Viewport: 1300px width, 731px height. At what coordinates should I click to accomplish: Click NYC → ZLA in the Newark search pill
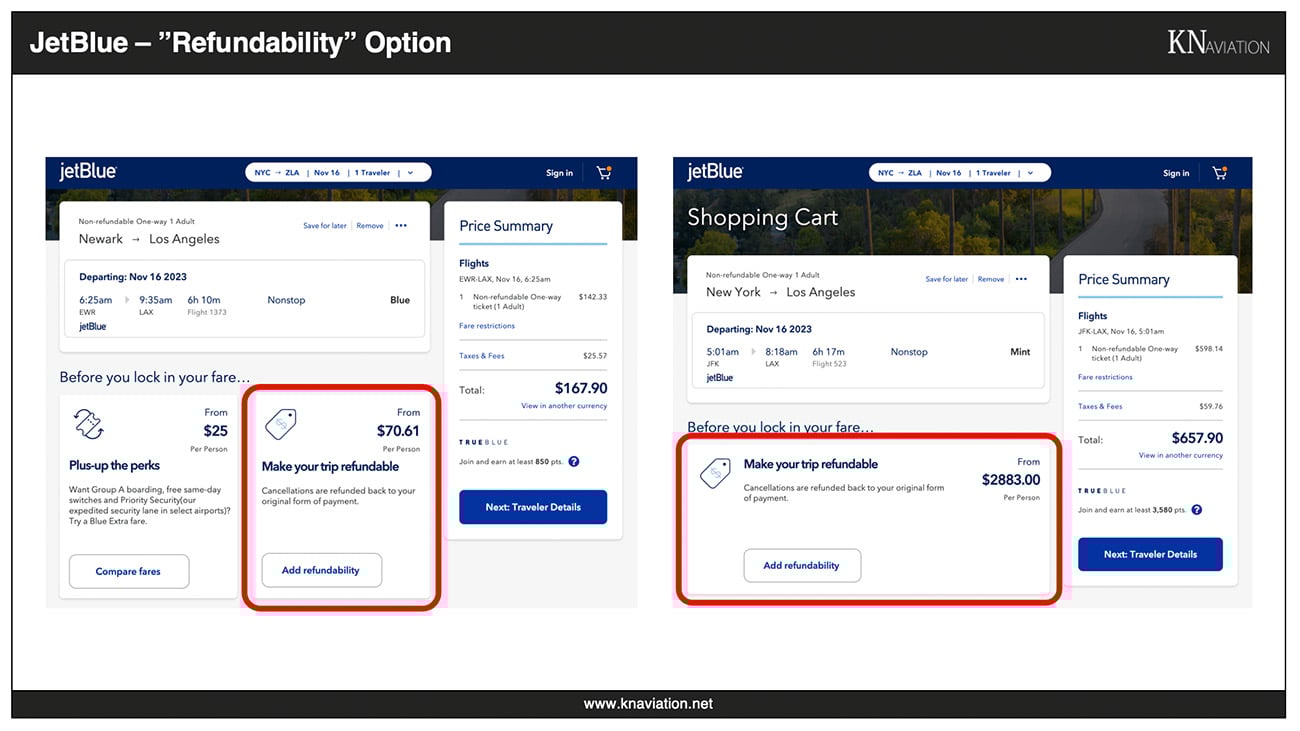[x=277, y=173]
